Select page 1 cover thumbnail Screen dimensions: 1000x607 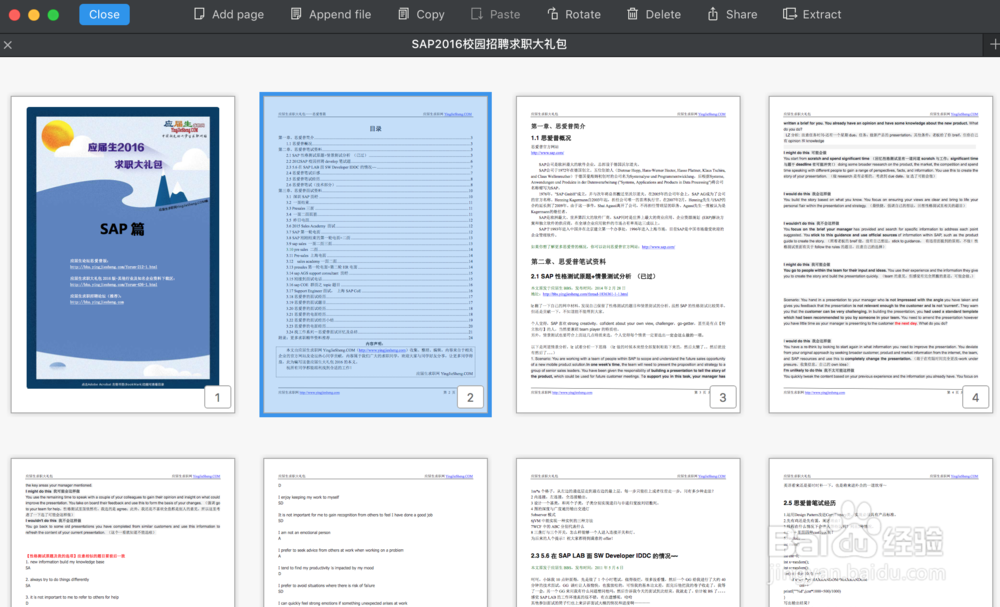point(122,254)
